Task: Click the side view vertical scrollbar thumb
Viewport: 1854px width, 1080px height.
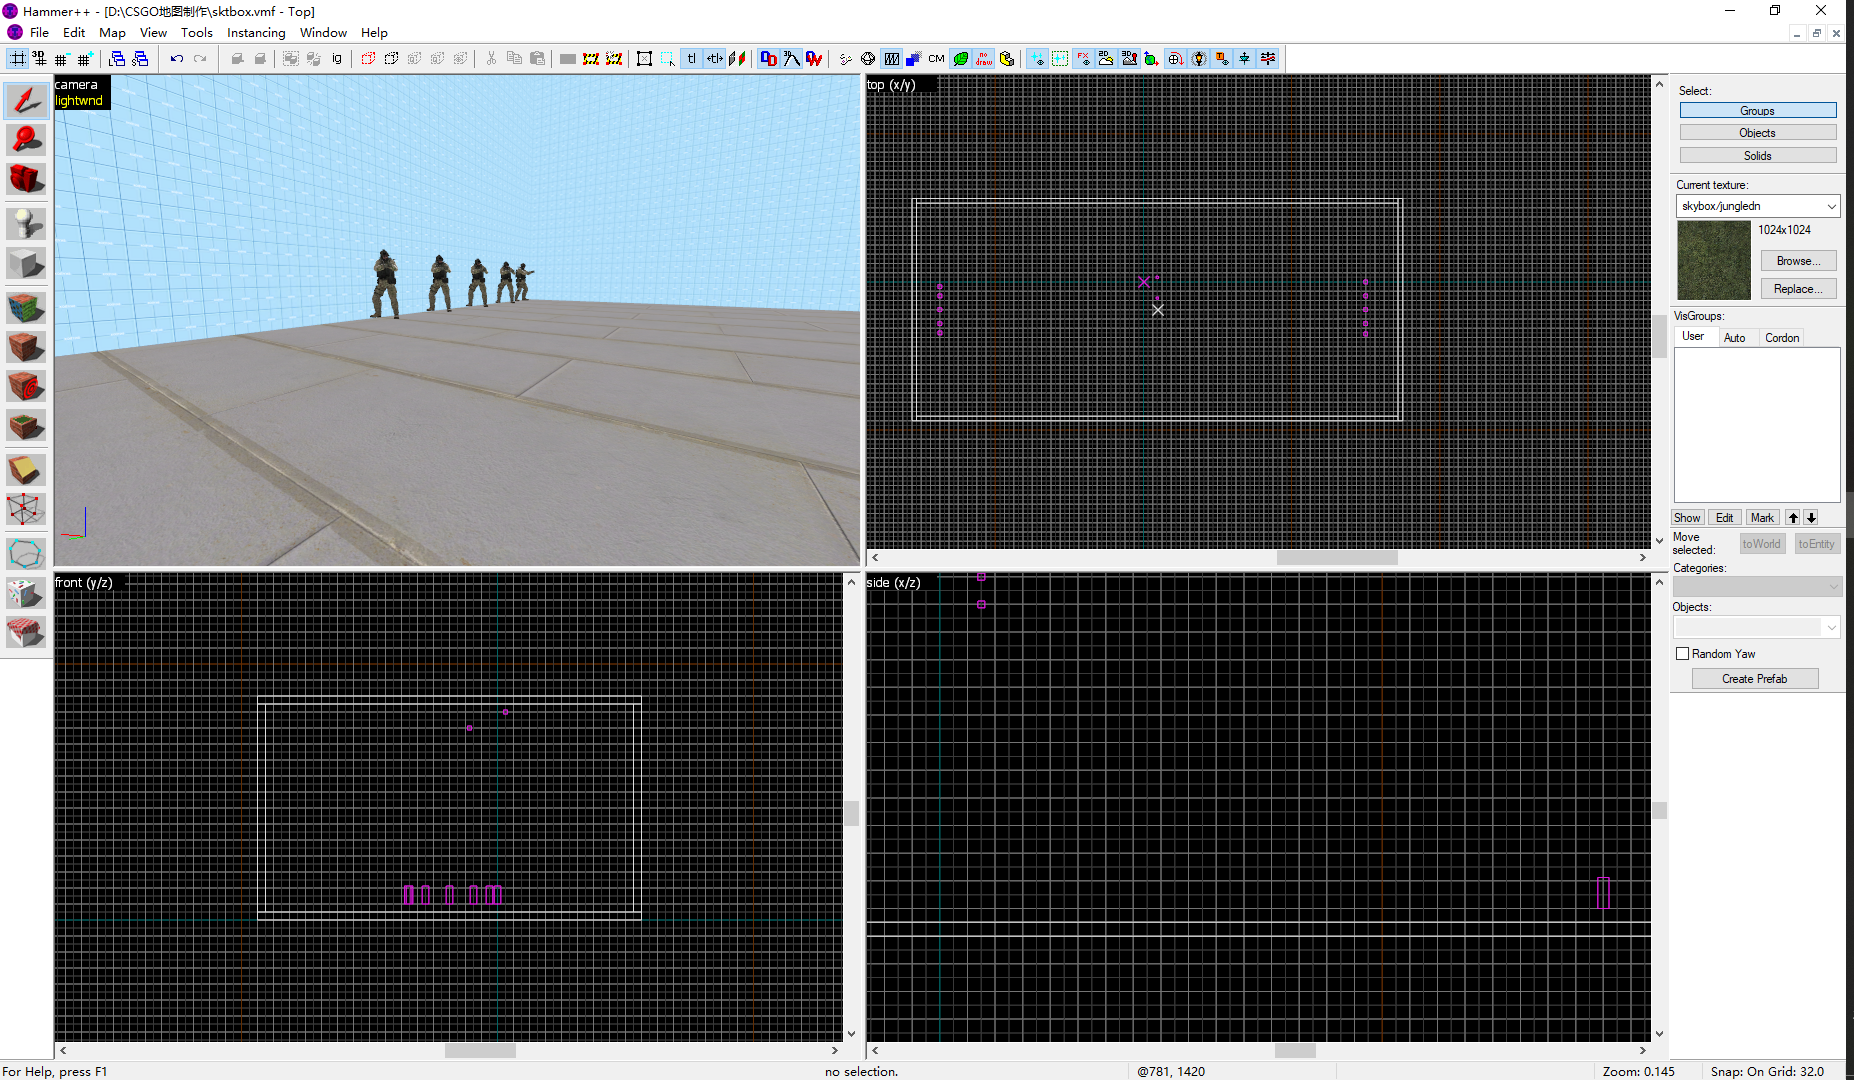Action: 1659,810
